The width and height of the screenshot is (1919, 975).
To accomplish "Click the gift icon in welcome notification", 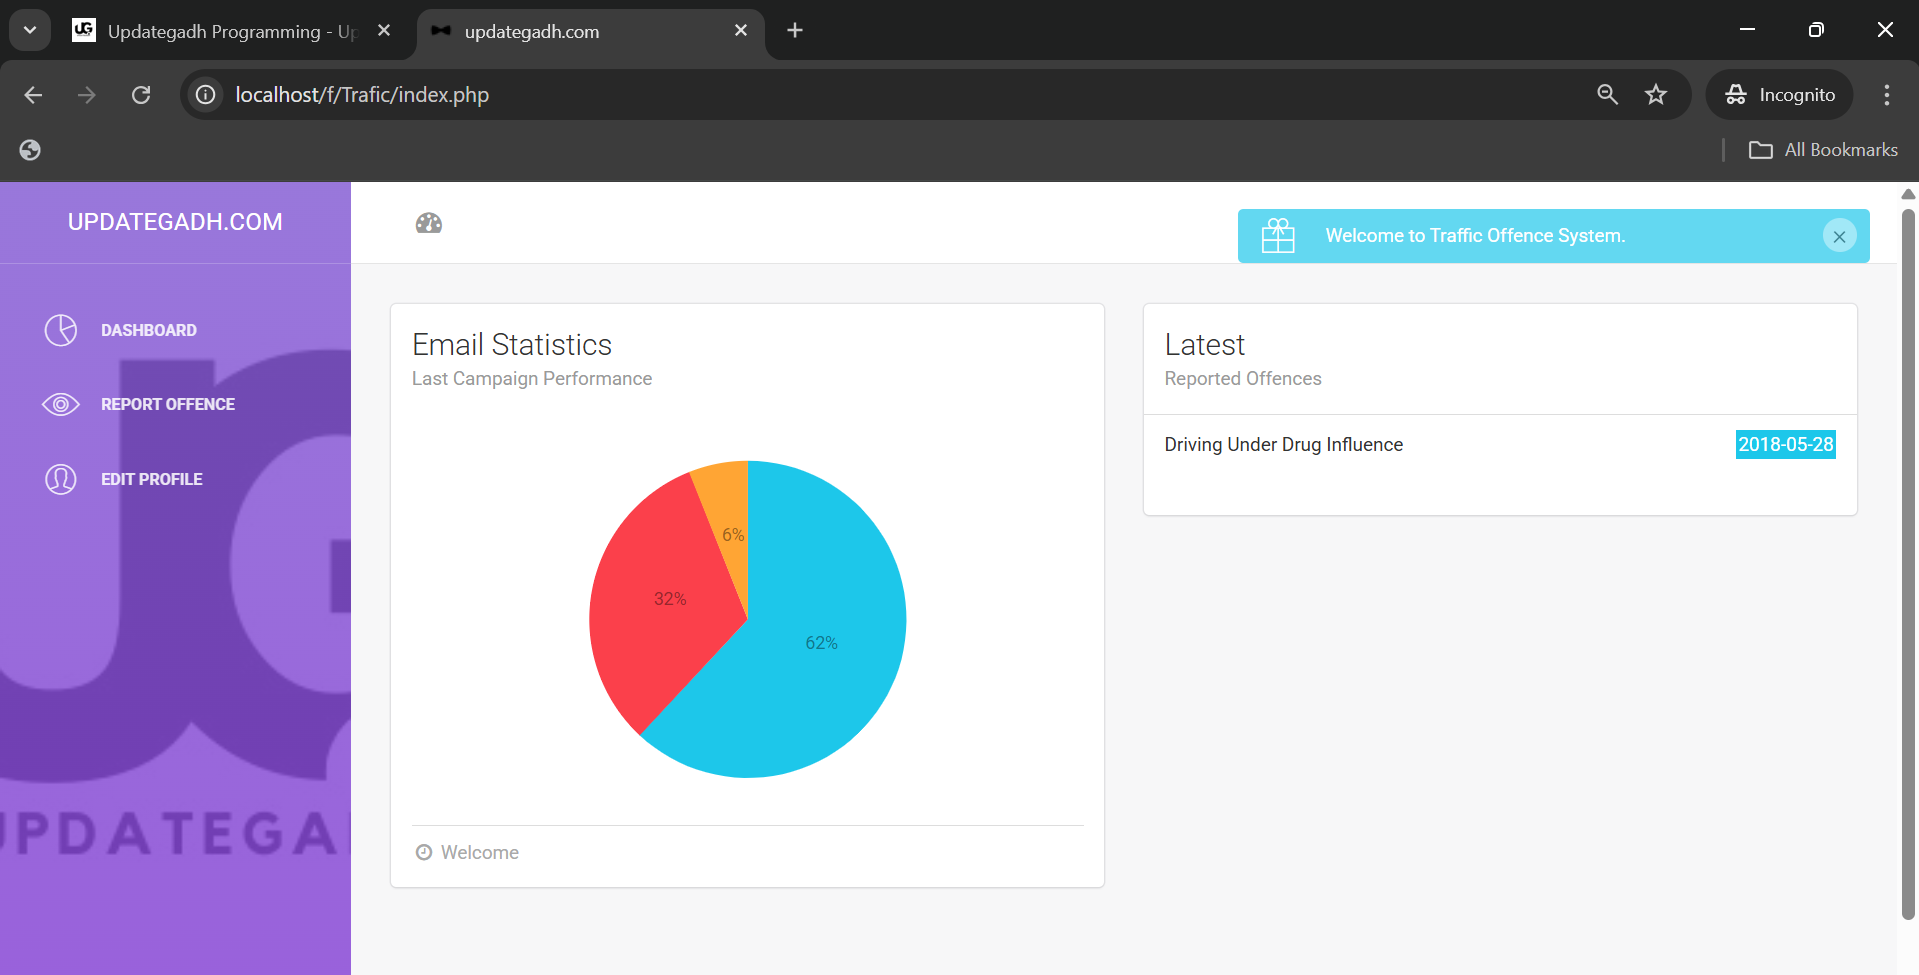I will coord(1278,236).
